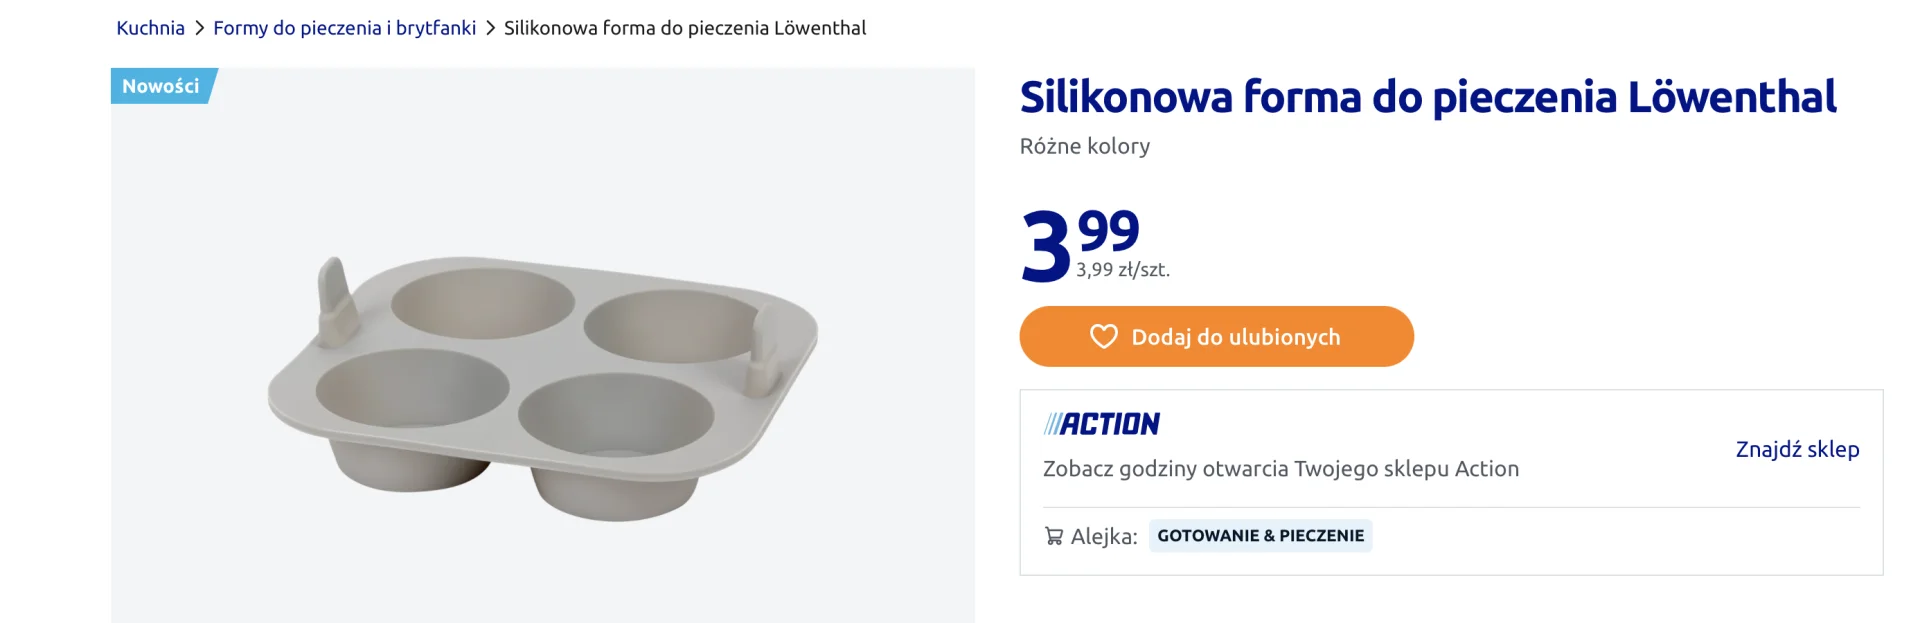The height and width of the screenshot is (623, 1920).
Task: Go to Formy do pieczenia i brytfanki category
Action: 344,28
